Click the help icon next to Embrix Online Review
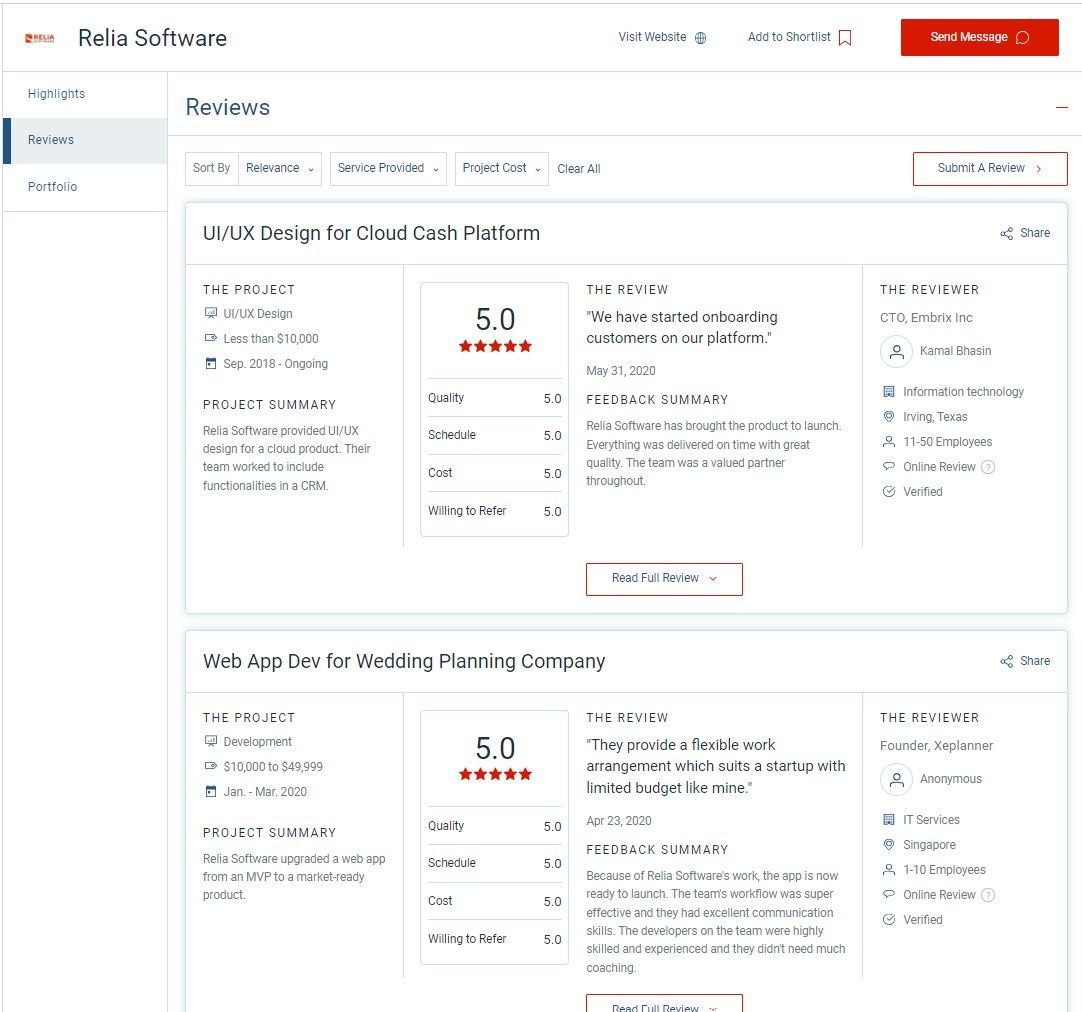The width and height of the screenshot is (1082, 1012). click(x=988, y=467)
